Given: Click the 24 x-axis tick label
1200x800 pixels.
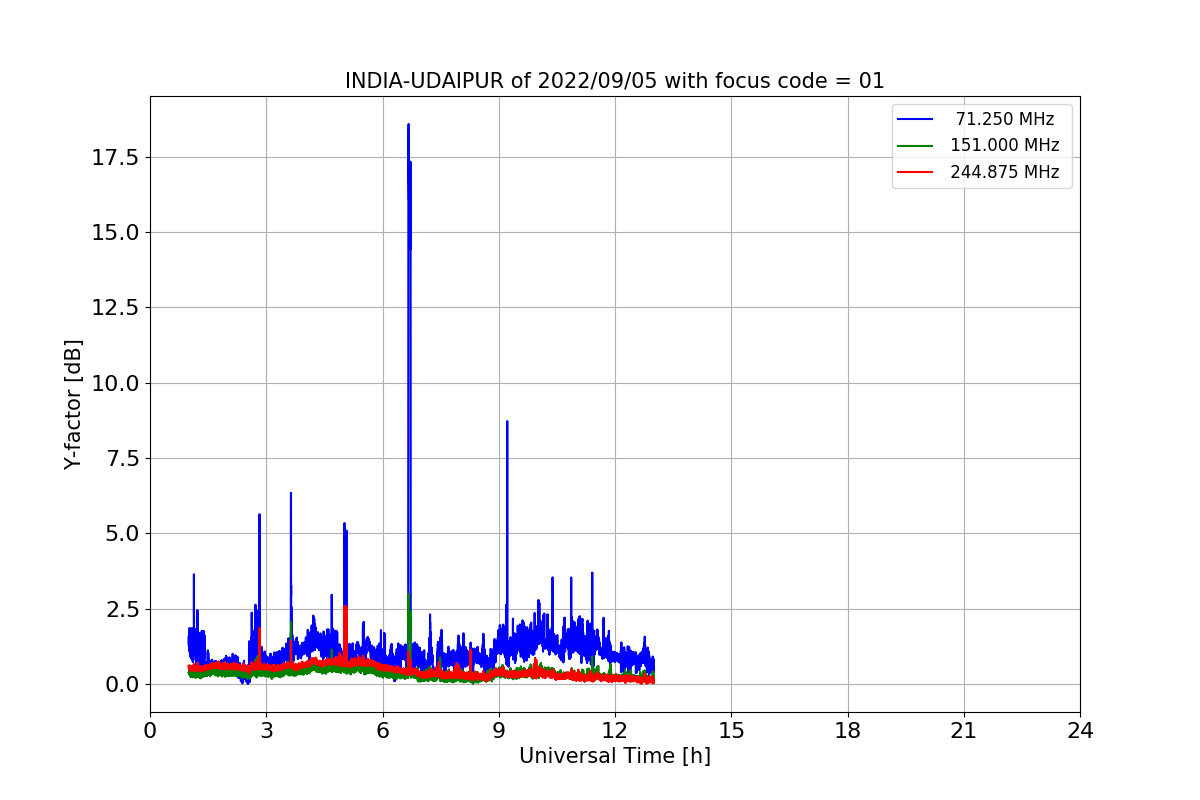Looking at the screenshot, I should coord(1080,731).
